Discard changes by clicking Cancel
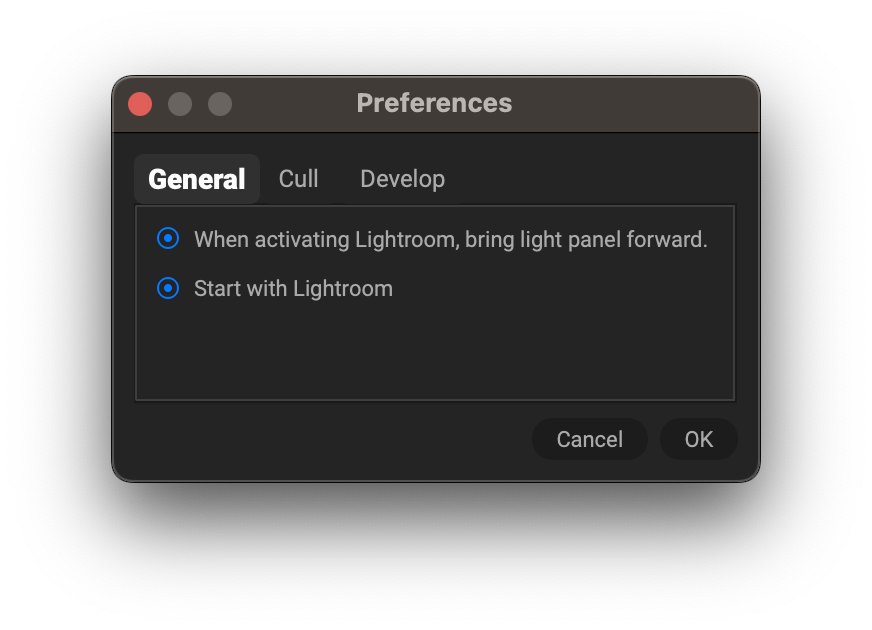872x630 pixels. pos(589,439)
